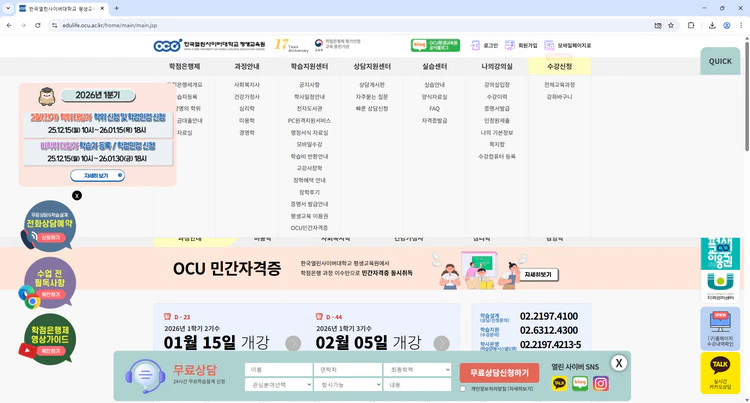Open Chrome downloads icon
This screenshot has height=403, width=750.
(712, 25)
